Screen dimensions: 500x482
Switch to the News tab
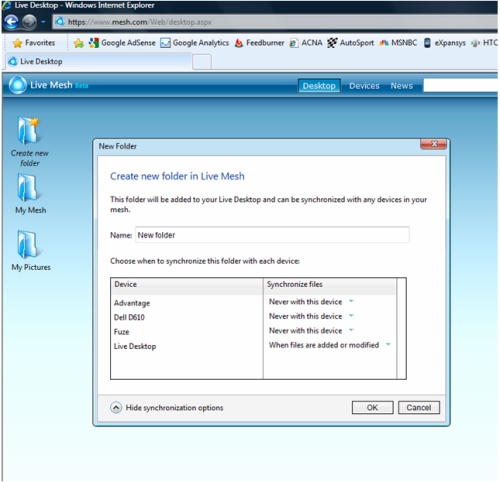402,86
